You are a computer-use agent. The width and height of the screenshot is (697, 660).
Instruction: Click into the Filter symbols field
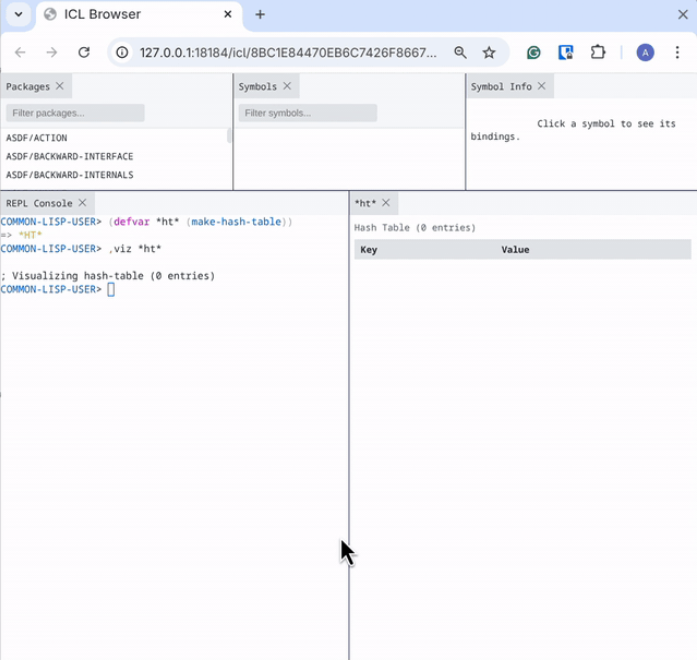click(x=307, y=113)
